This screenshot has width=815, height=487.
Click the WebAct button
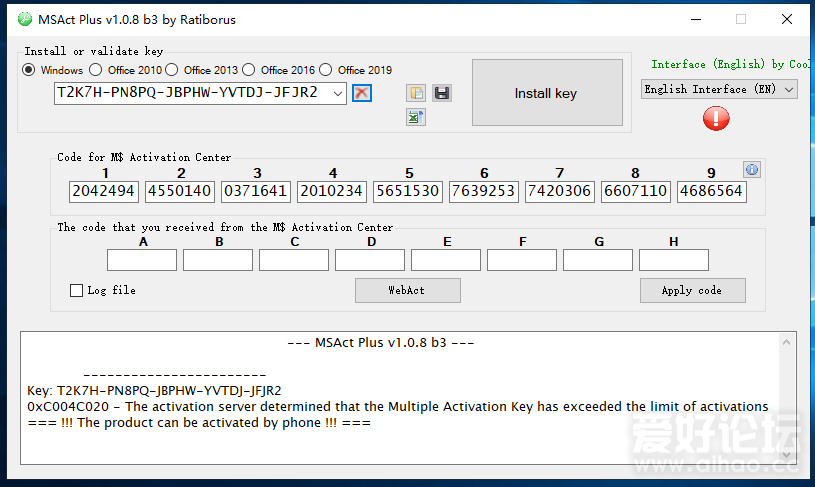tap(408, 291)
